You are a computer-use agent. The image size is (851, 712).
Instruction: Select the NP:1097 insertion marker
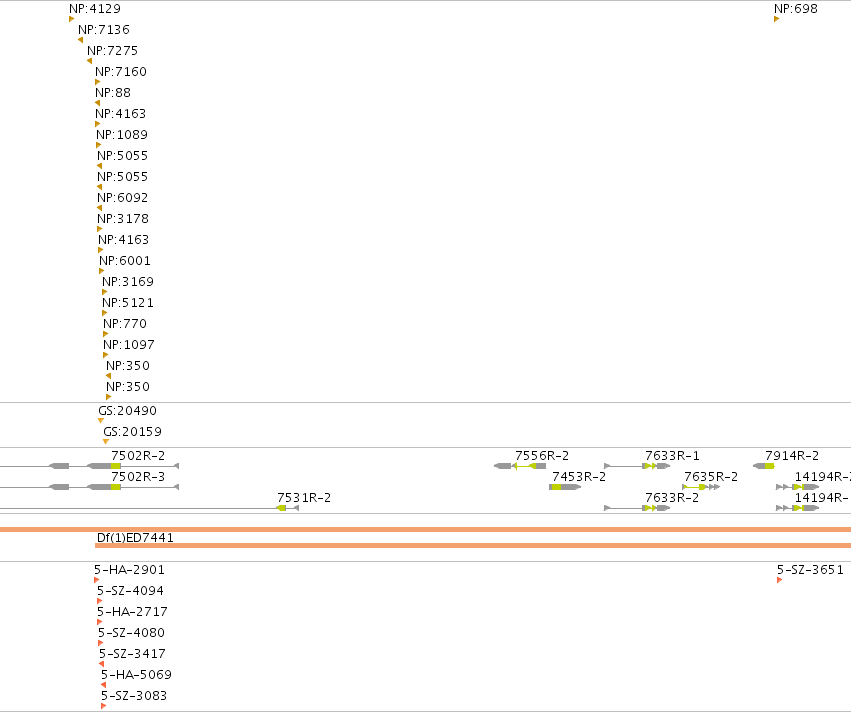[x=106, y=355]
